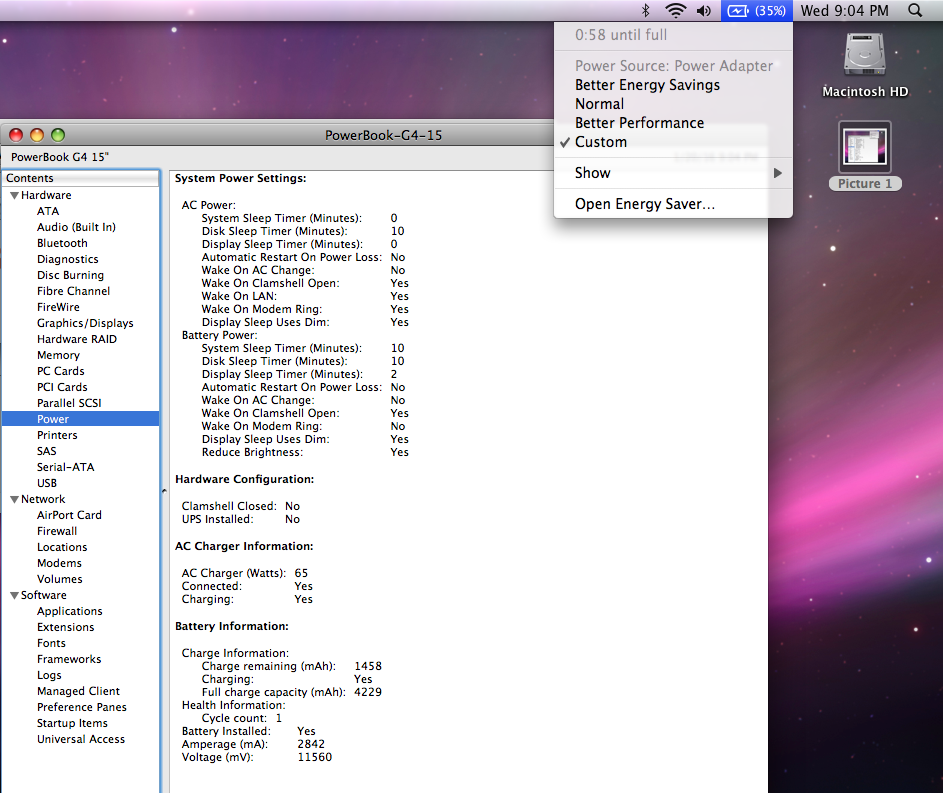Open the Wi-Fi AirPort status icon
Viewport: 943px width, 793px height.
pos(675,10)
